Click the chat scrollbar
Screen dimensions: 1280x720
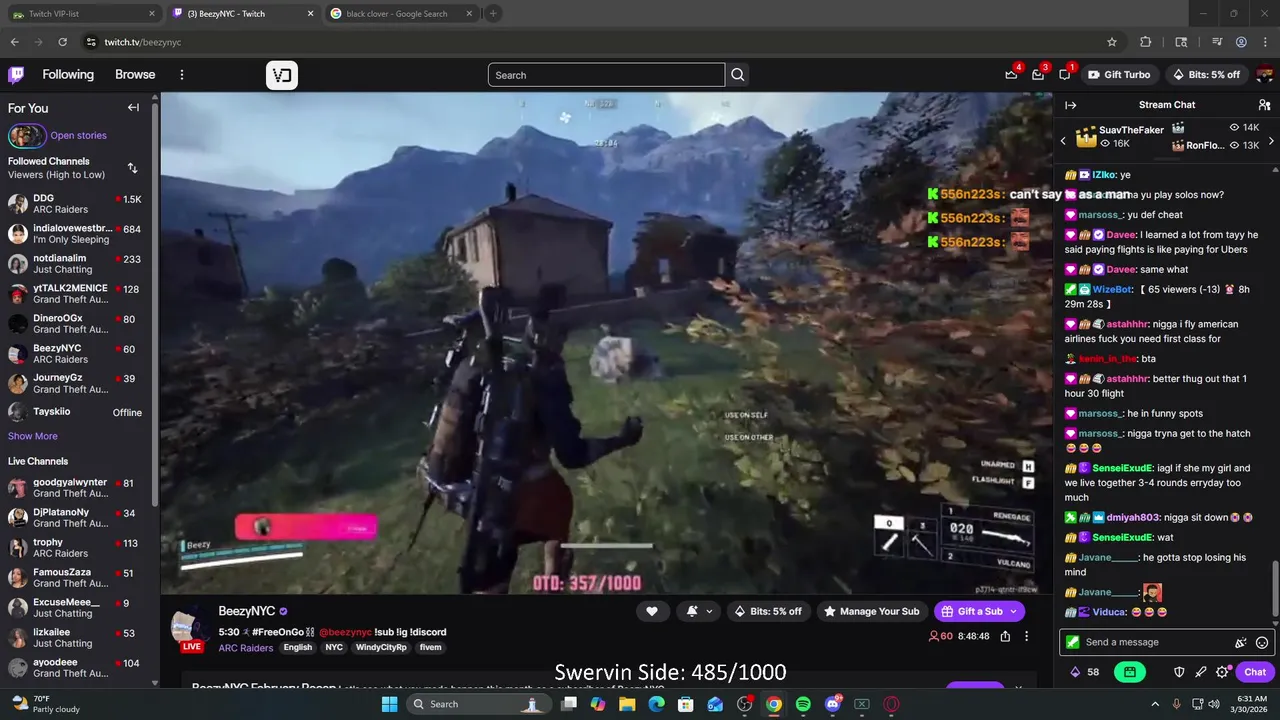1274,590
